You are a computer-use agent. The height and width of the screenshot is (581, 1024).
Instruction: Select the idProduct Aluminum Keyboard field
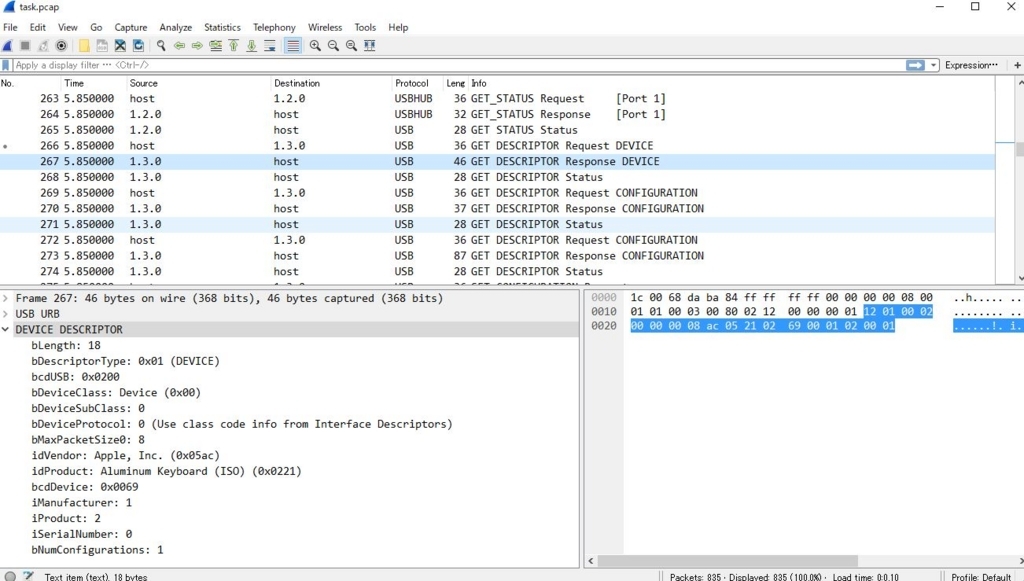pyautogui.click(x=167, y=471)
